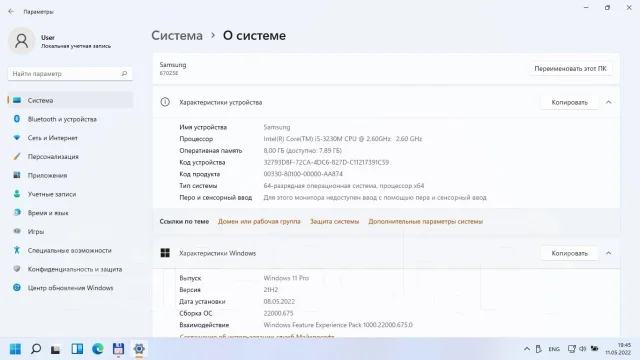Open Защита системы link

[334, 222]
